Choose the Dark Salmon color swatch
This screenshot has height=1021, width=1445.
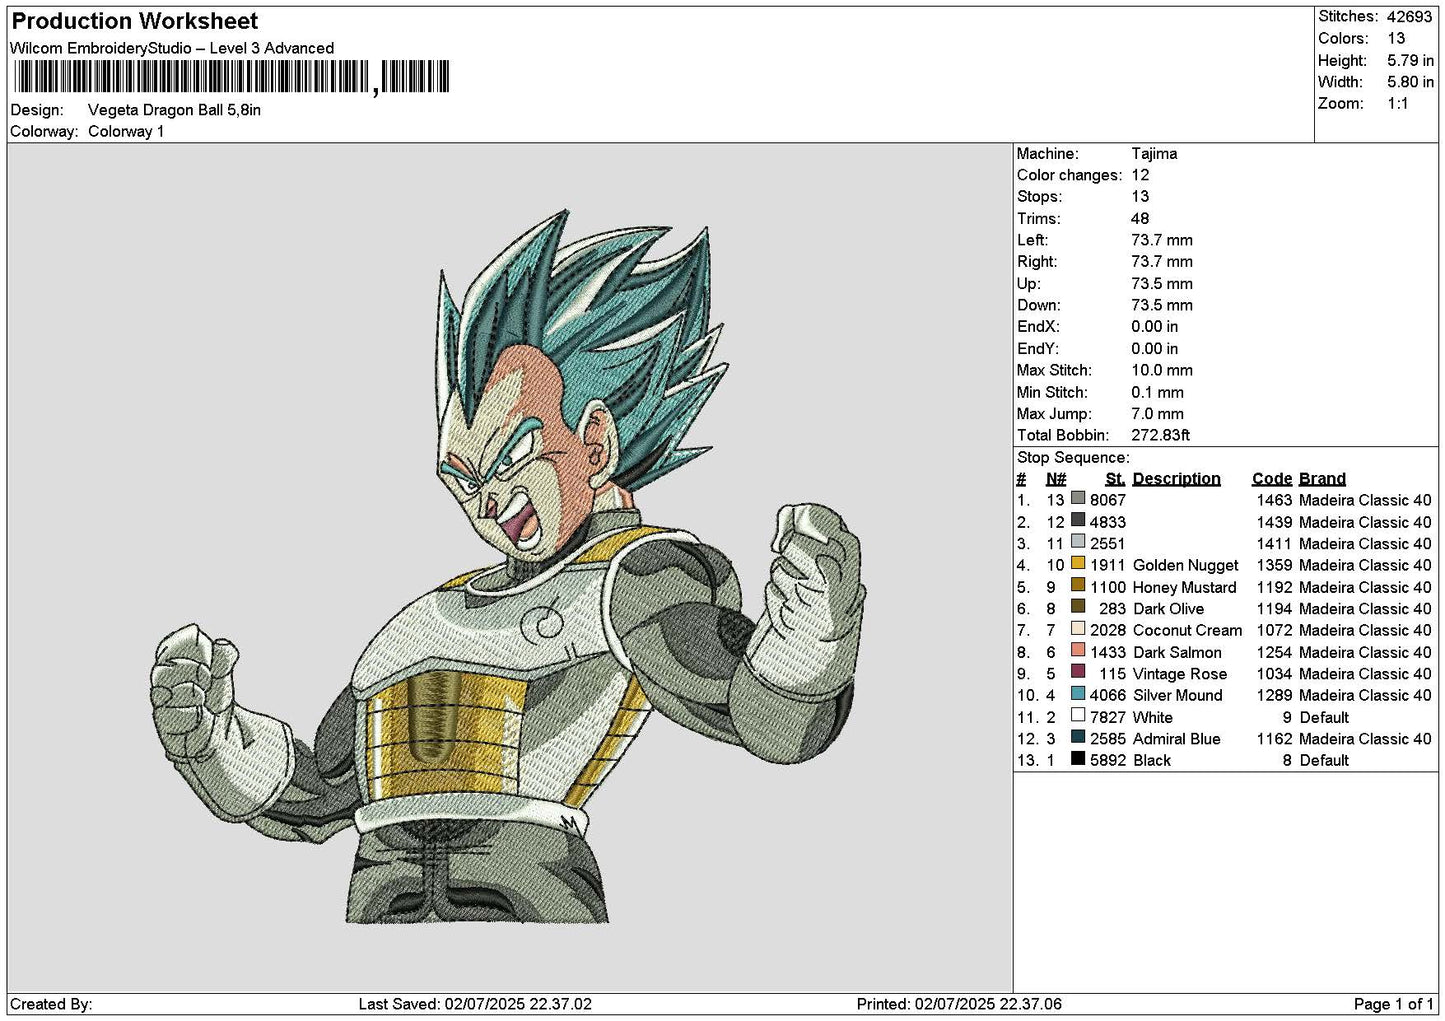1078,651
